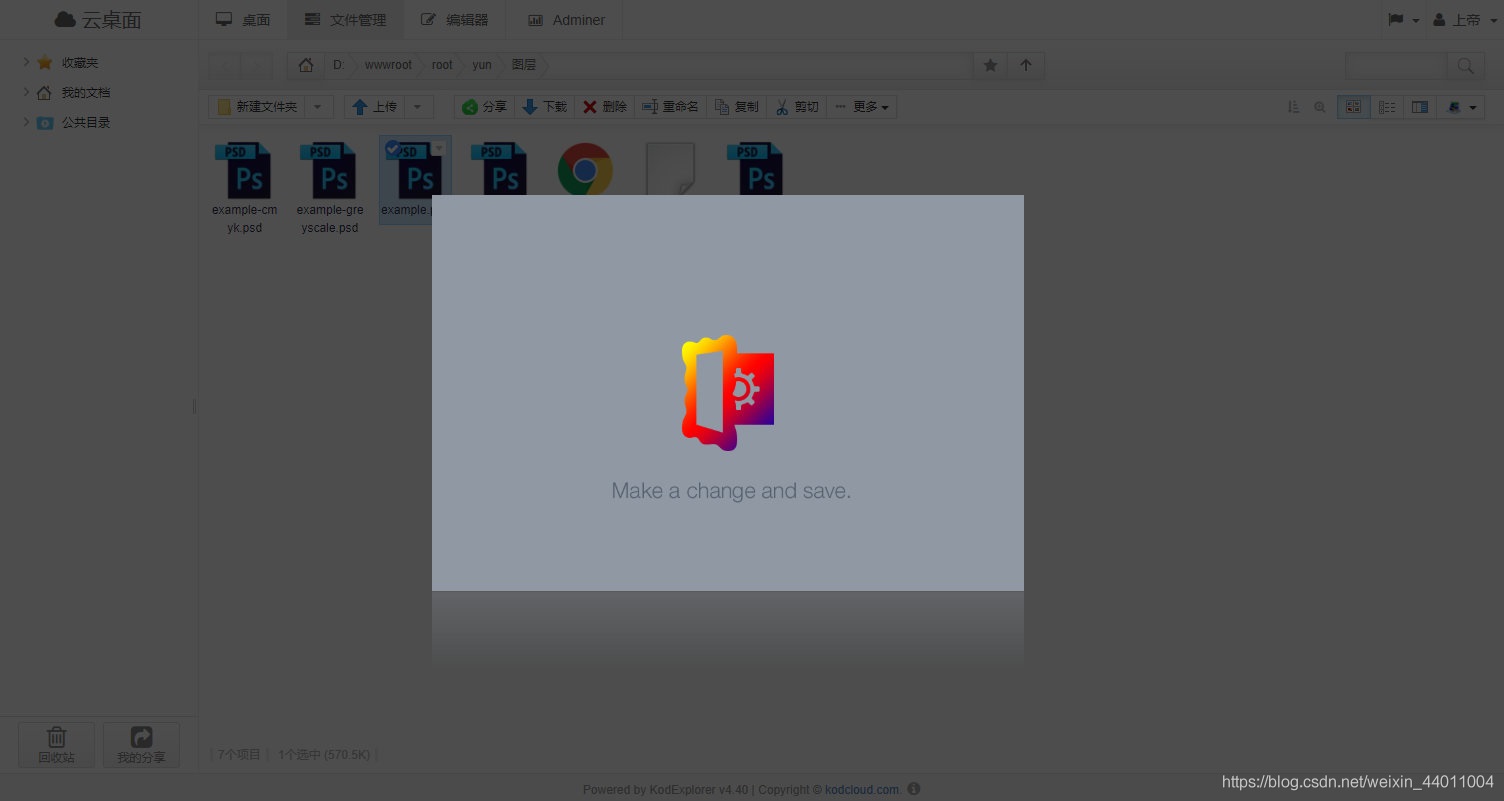Click the search magnifier icon

coord(1465,66)
